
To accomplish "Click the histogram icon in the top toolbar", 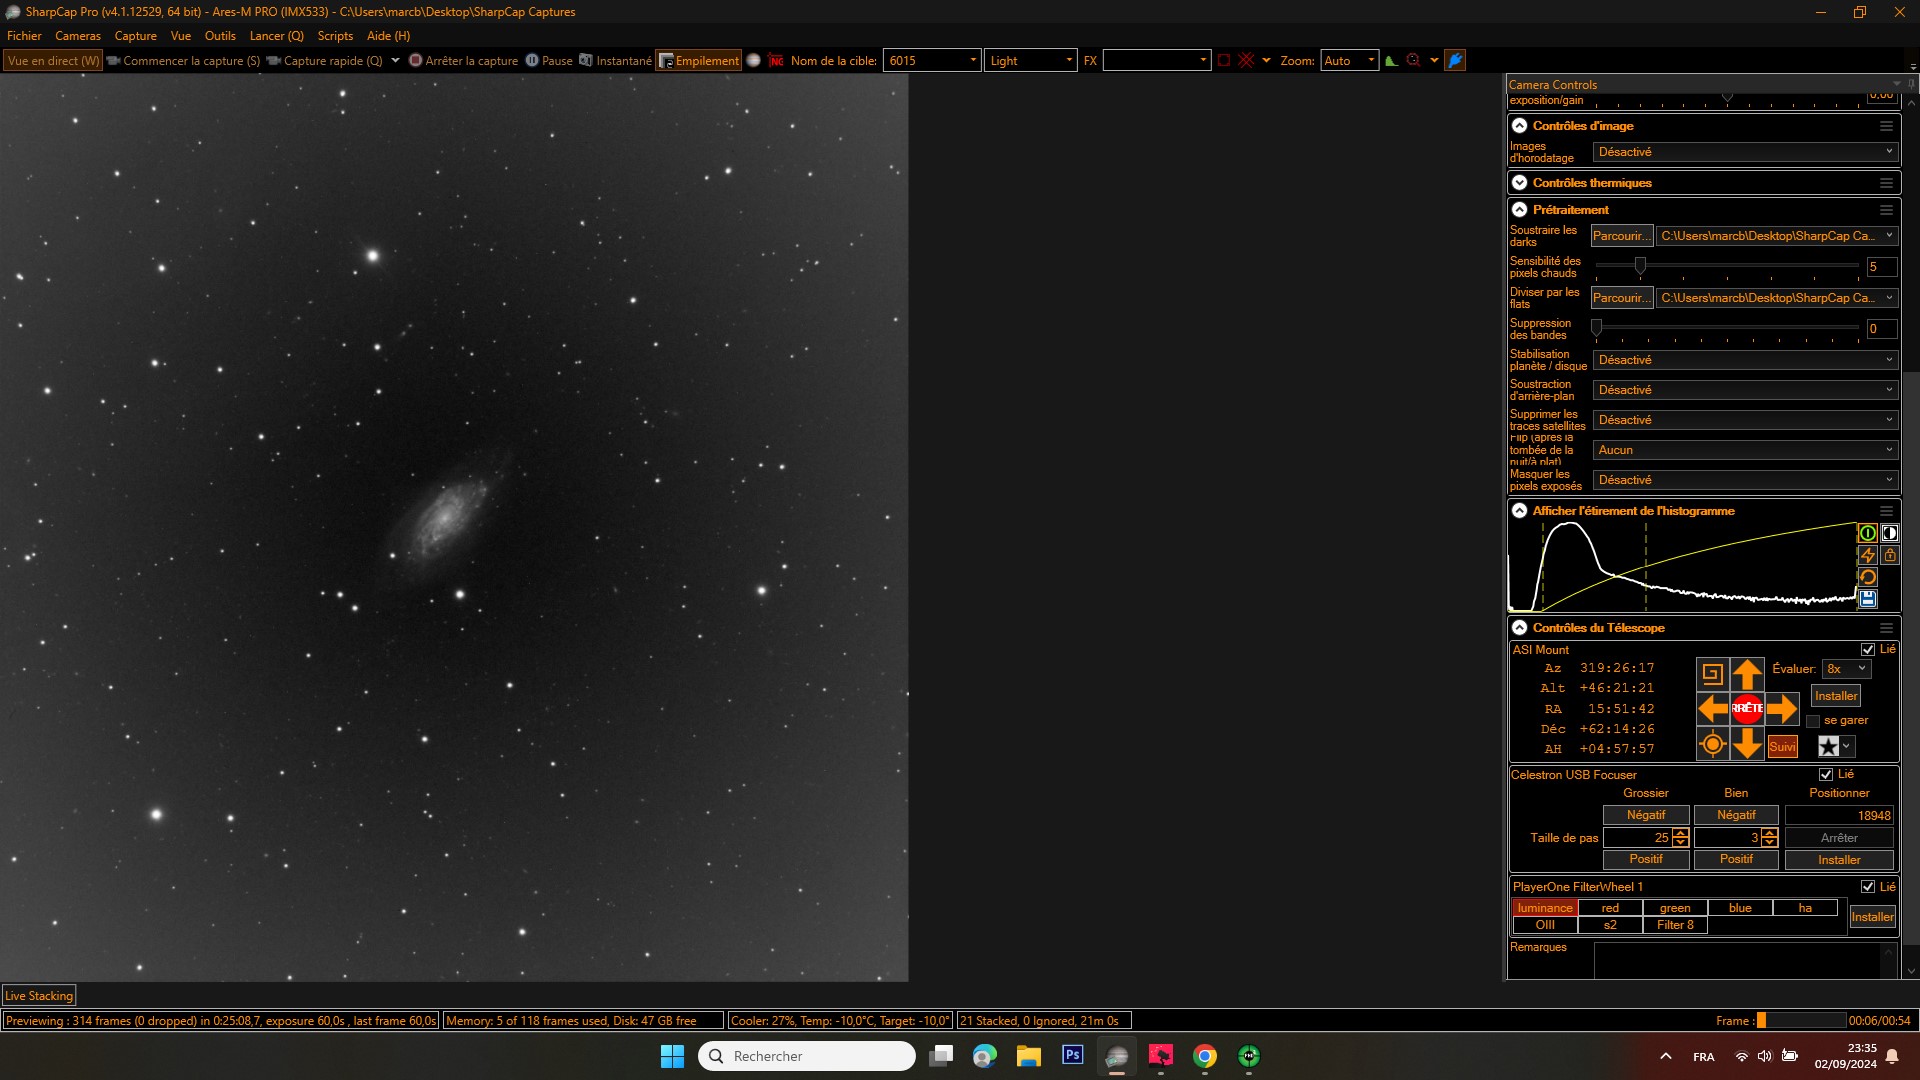I will coord(1391,61).
